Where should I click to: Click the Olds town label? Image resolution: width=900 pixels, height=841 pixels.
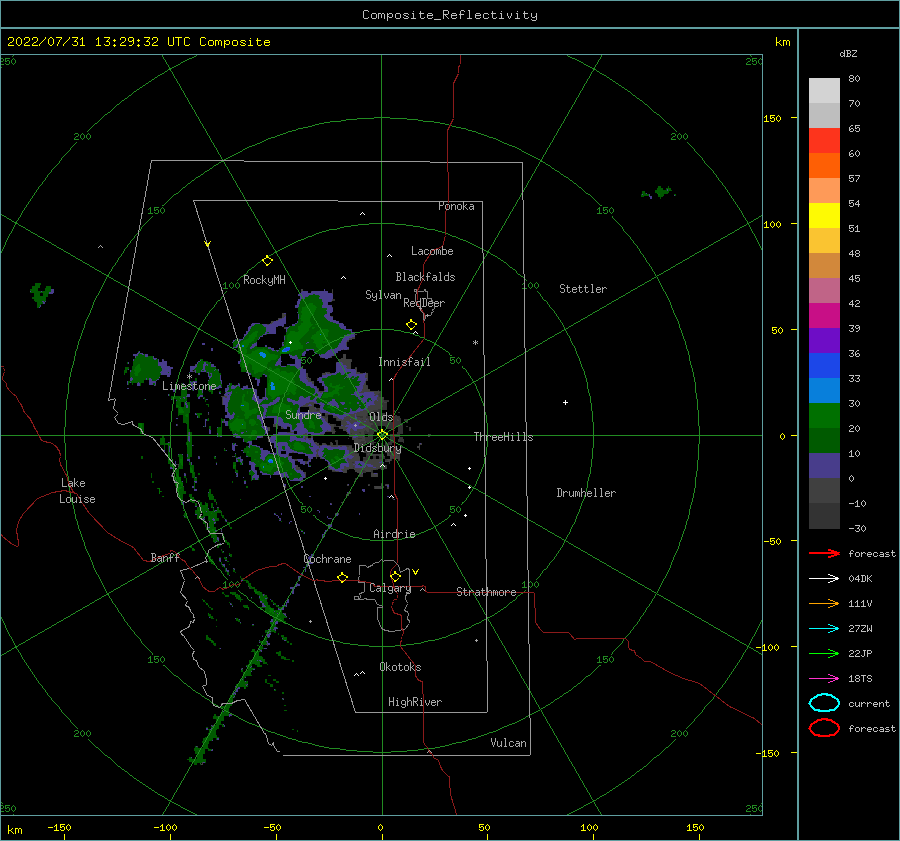pos(381,417)
